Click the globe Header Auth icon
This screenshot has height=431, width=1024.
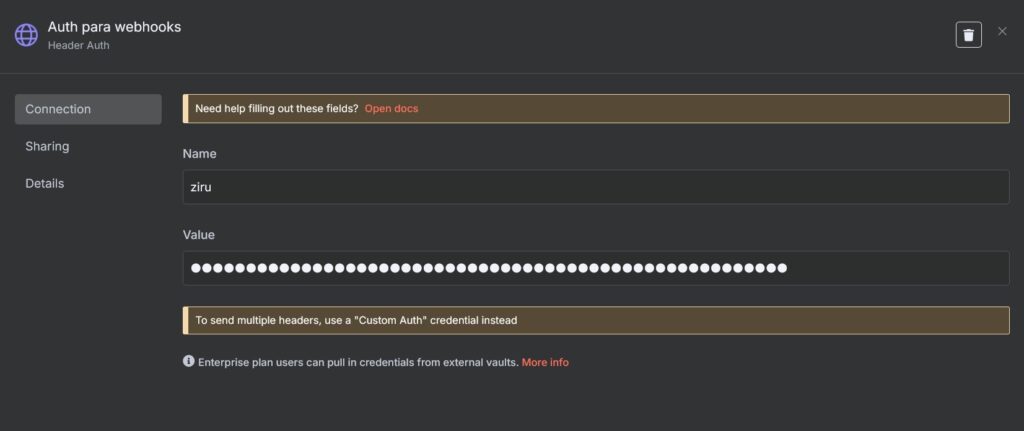point(26,35)
